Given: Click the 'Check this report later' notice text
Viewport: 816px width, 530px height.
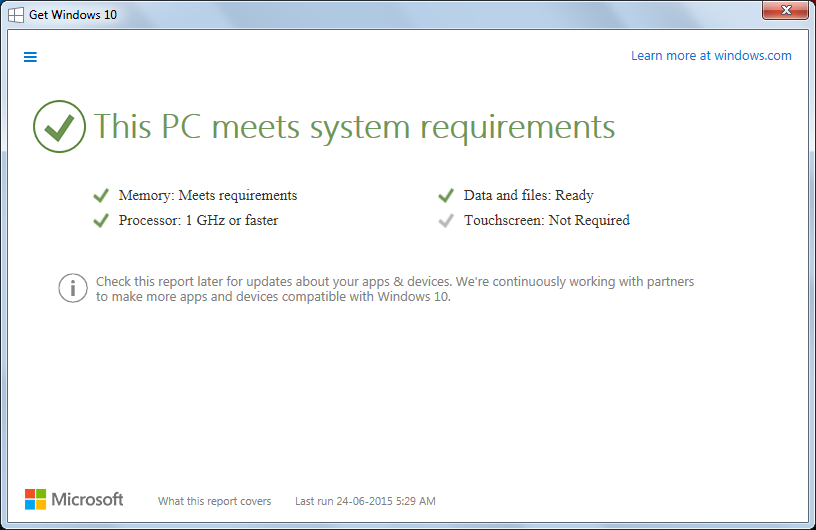Looking at the screenshot, I should point(395,289).
